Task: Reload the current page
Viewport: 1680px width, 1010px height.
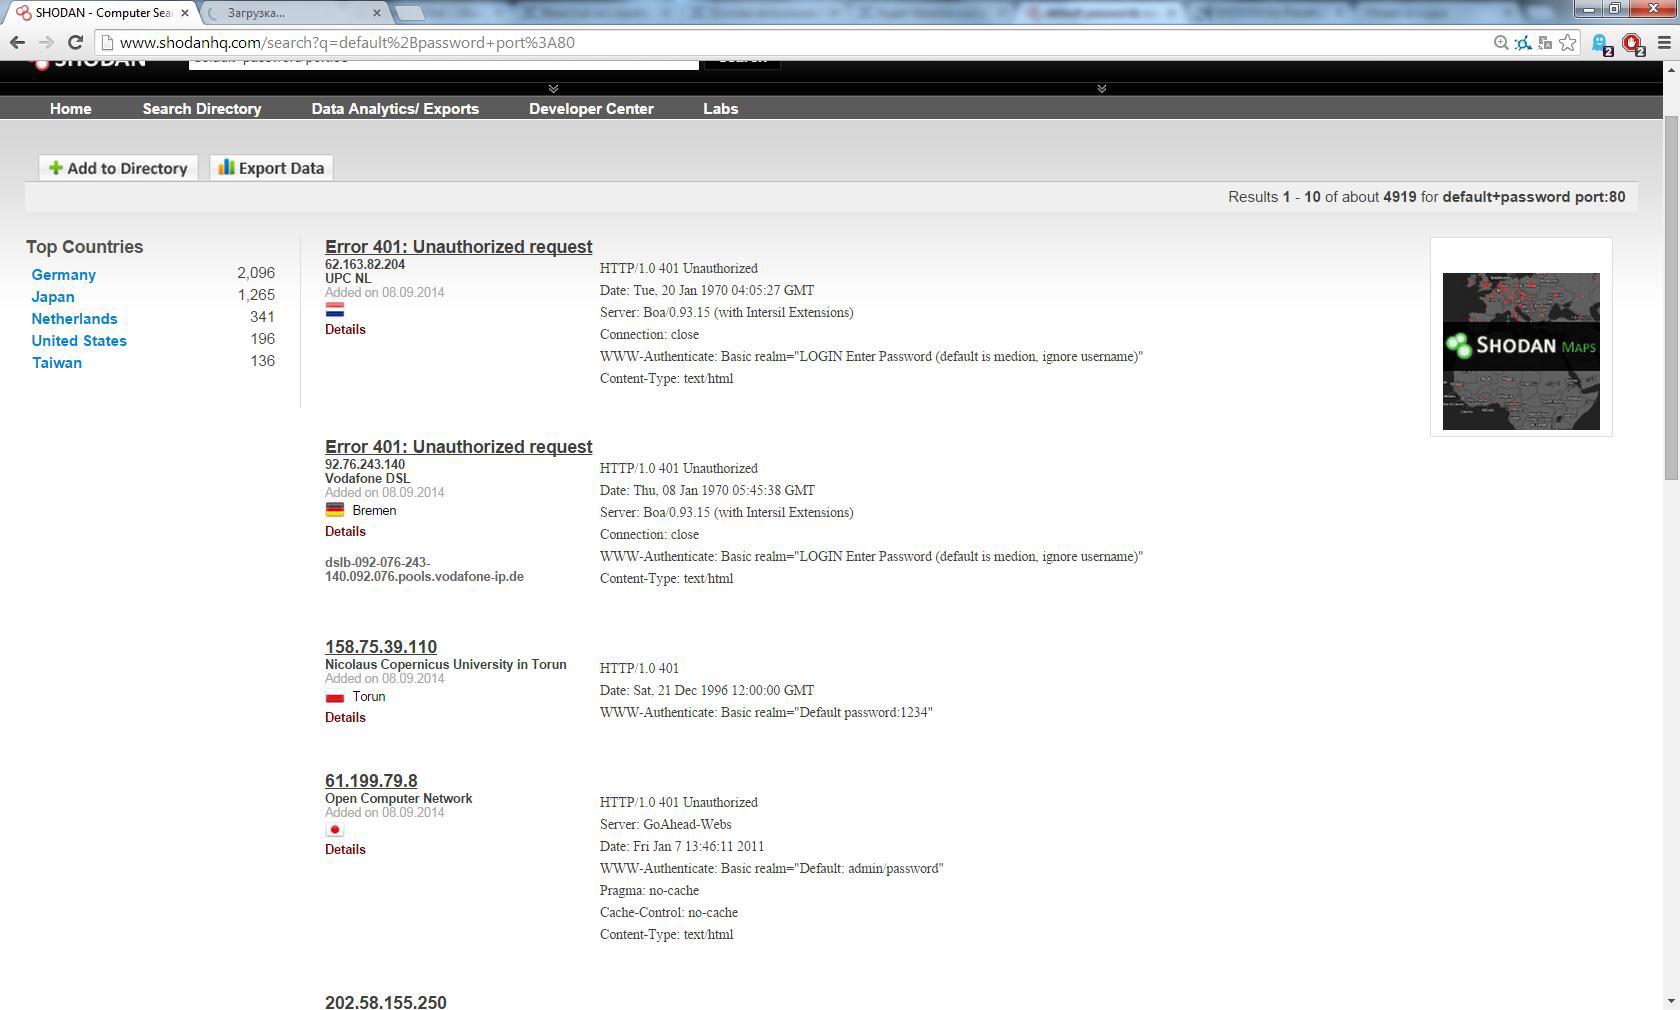Action: pyautogui.click(x=75, y=42)
